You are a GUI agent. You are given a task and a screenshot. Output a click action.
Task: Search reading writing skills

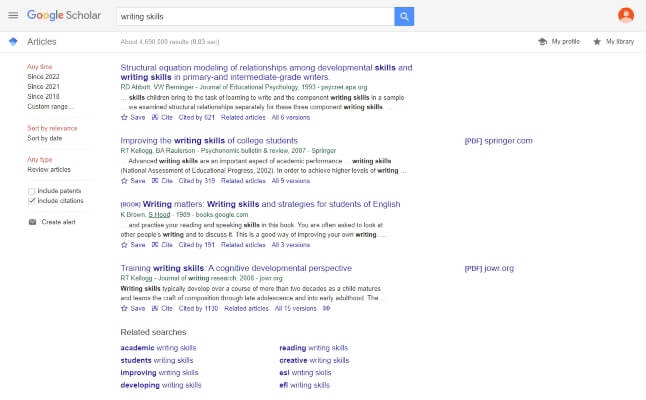click(314, 348)
